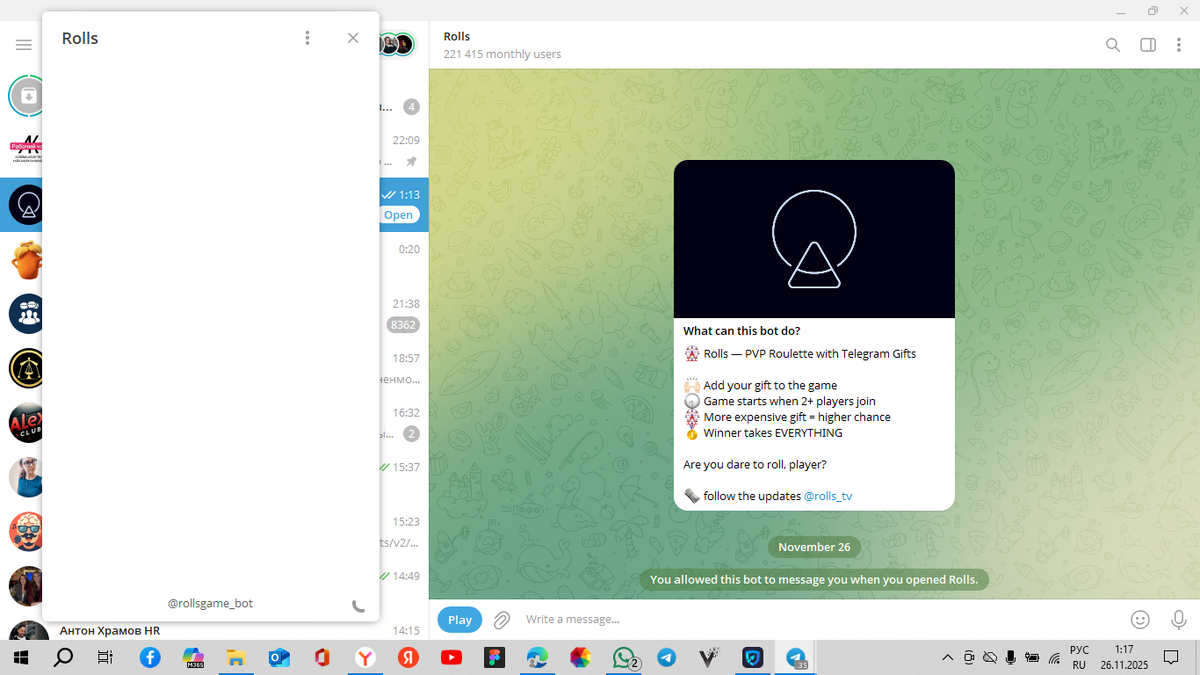Open Task View in the taskbar
The image size is (1200, 675).
(x=105, y=658)
